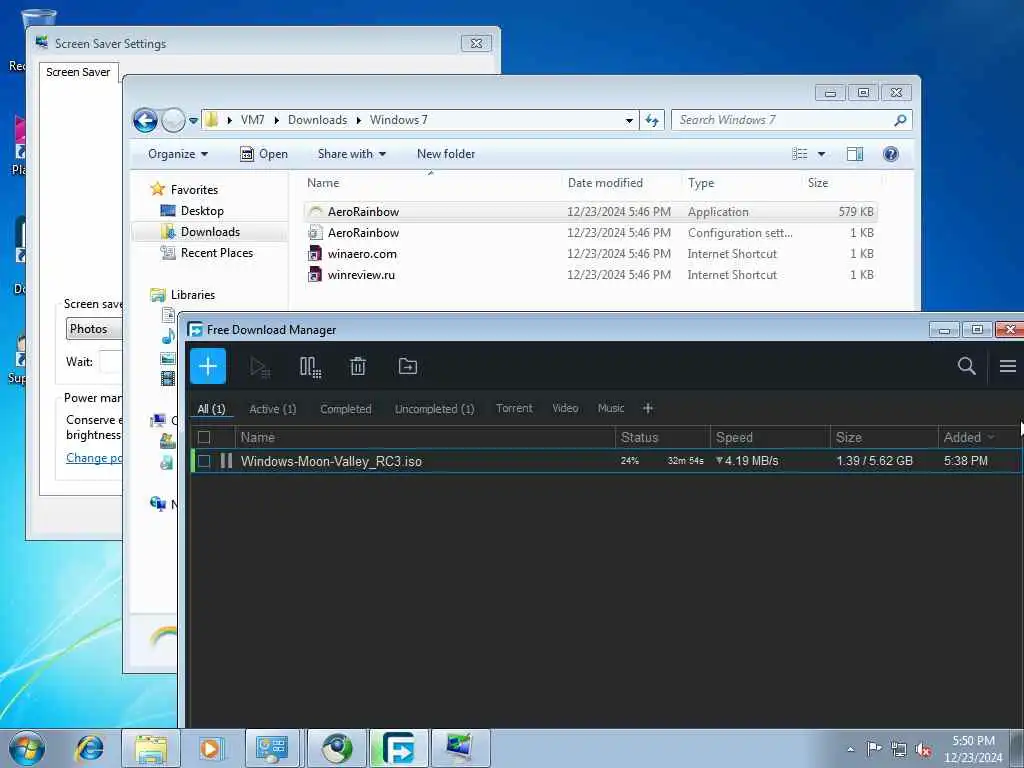Image resolution: width=1024 pixels, height=768 pixels.
Task: Select the winreview.ru shortcut
Action: point(590,275)
